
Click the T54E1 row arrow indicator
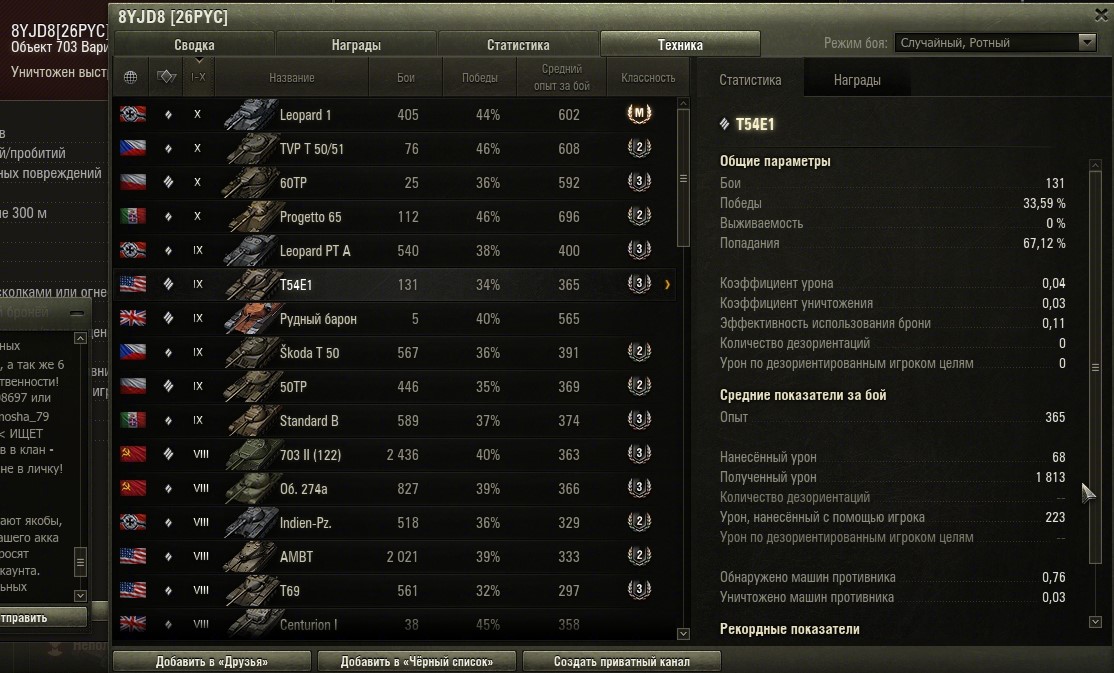coord(667,285)
